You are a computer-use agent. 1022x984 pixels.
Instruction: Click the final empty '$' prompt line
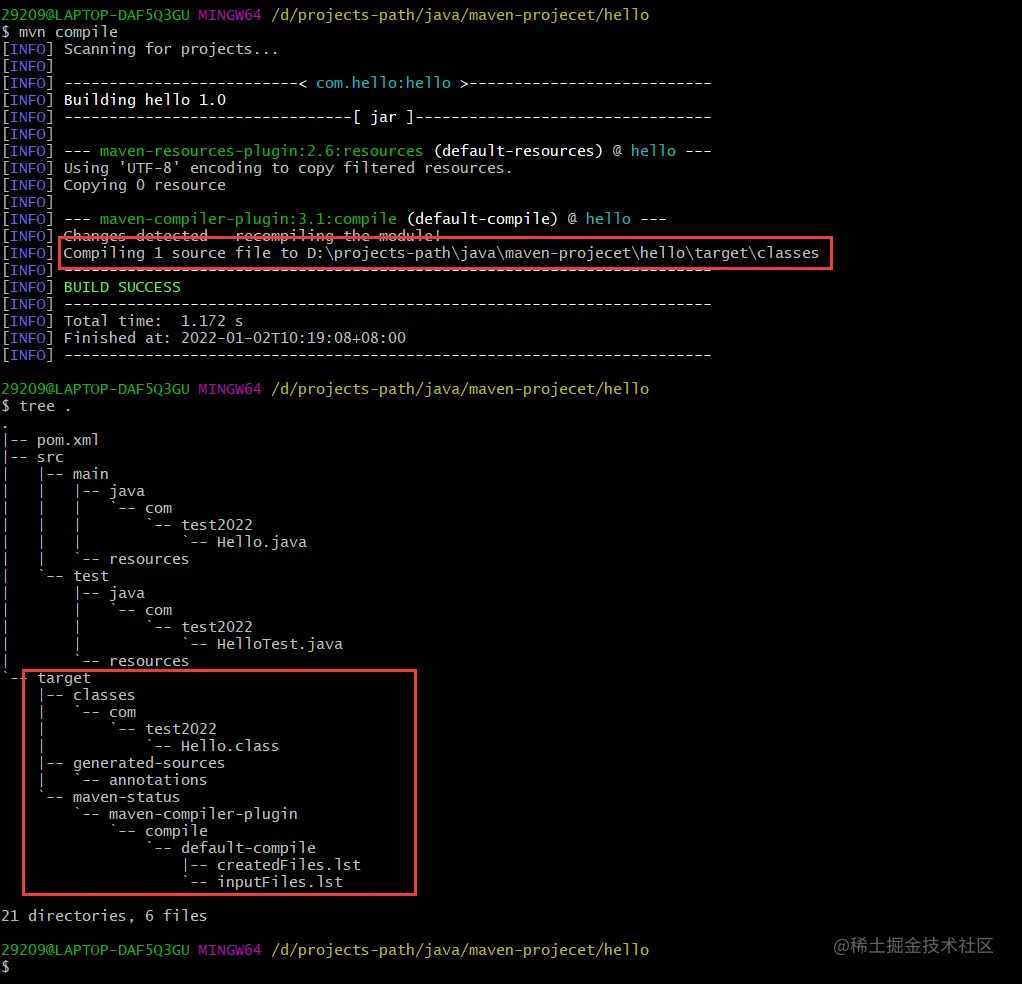[x=6, y=967]
